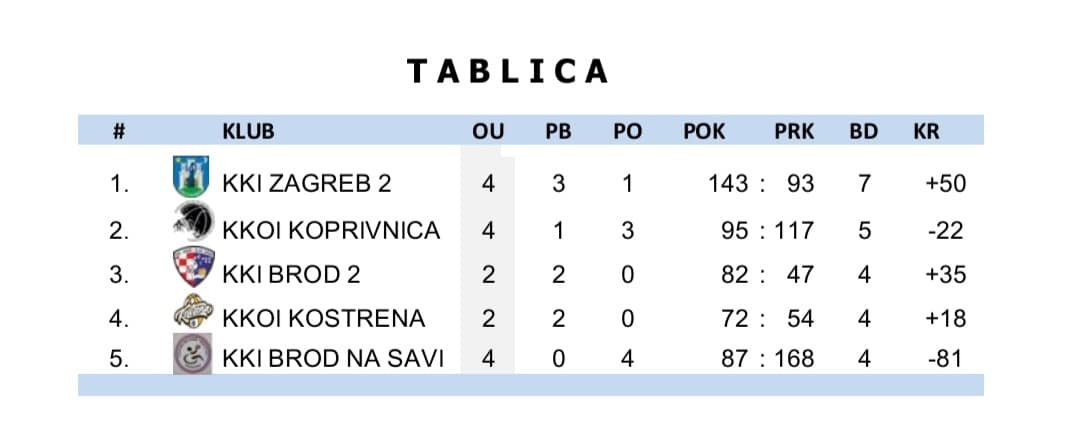The height and width of the screenshot is (424, 1080).
Task: Select the KKOI KOPRIVNICA team name
Action: coord(331,230)
